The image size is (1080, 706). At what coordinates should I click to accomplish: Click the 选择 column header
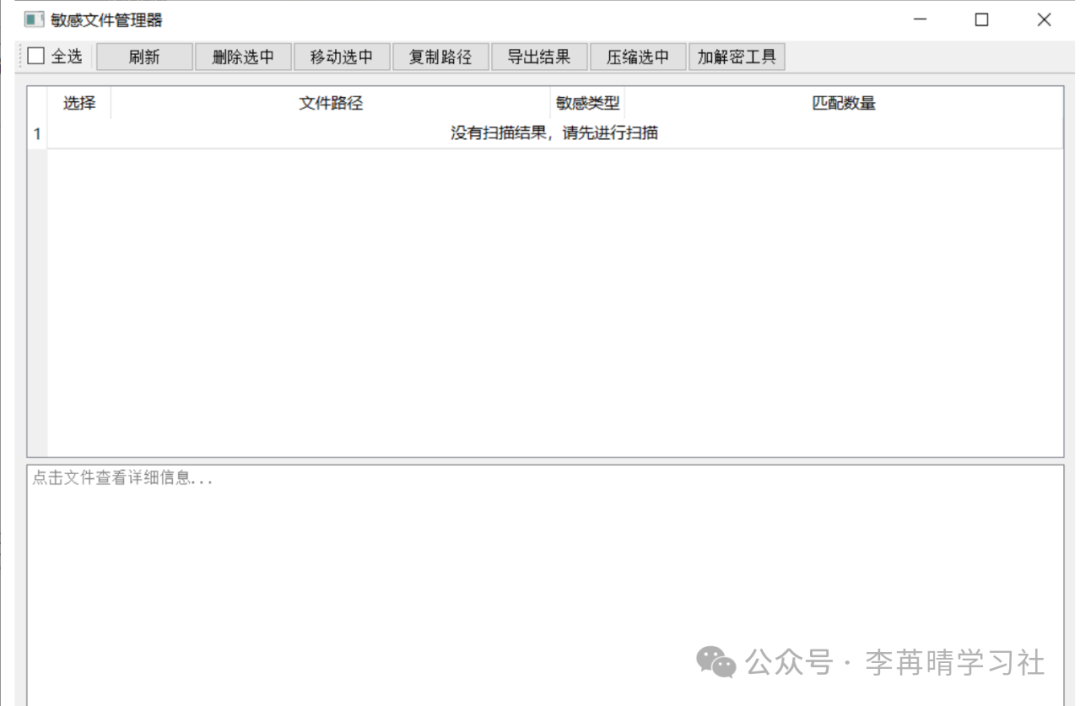[79, 103]
